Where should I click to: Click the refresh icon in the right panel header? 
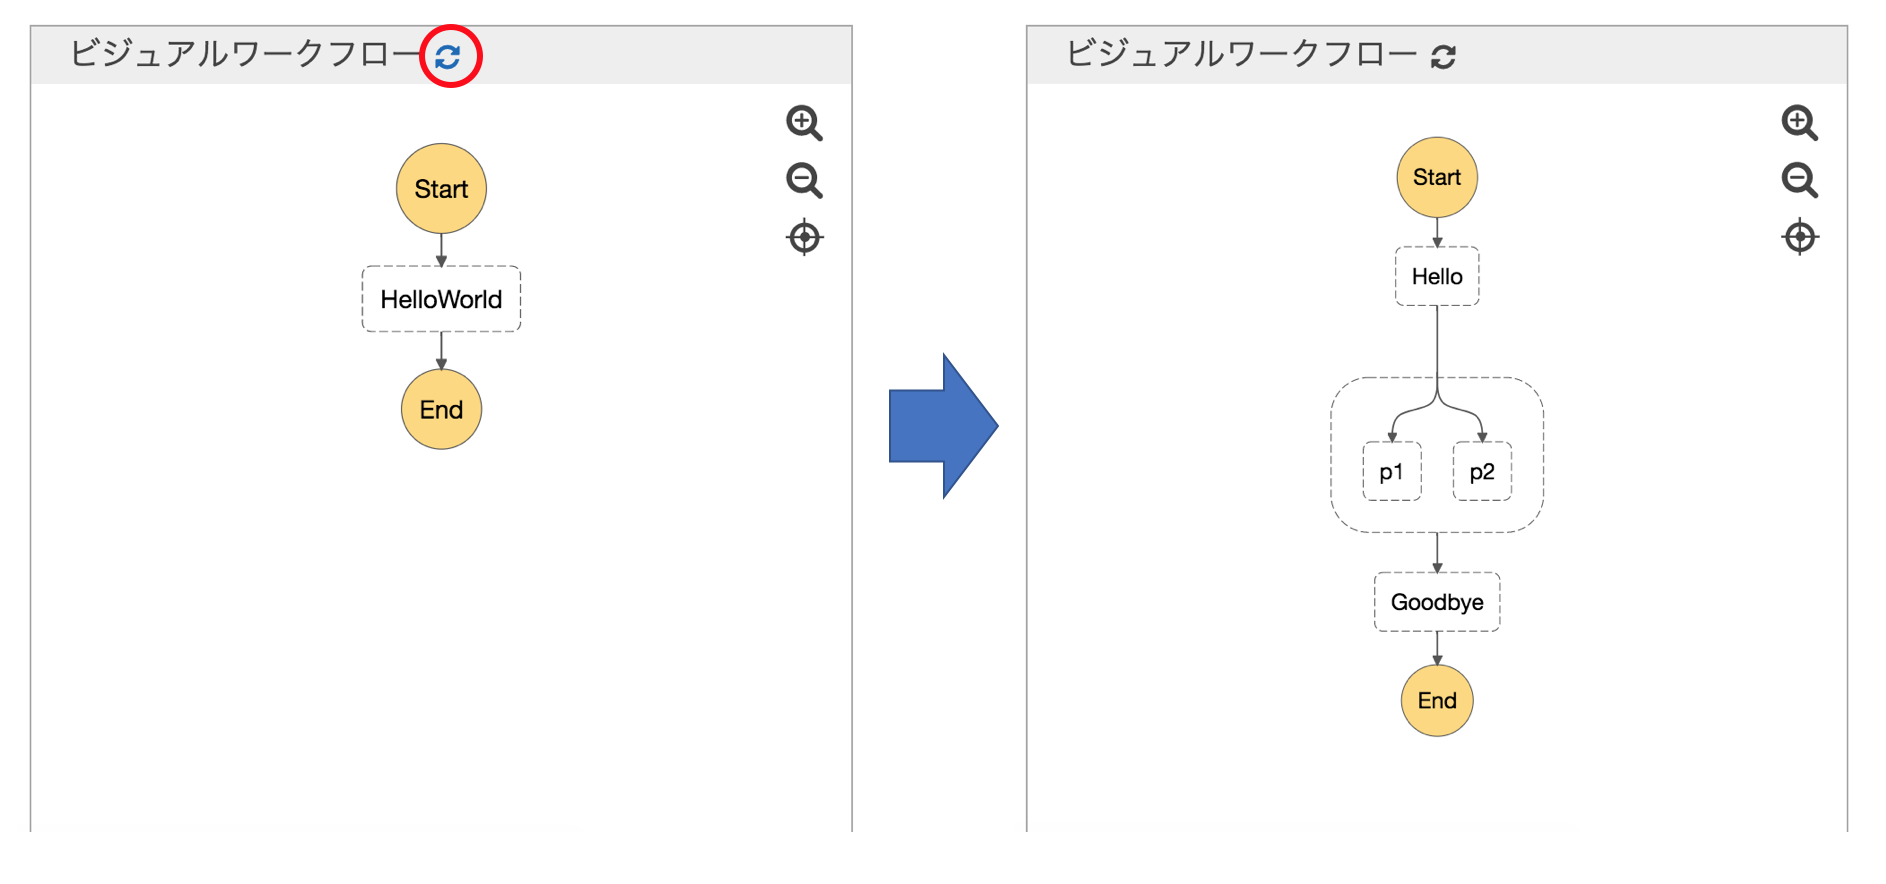[1443, 57]
